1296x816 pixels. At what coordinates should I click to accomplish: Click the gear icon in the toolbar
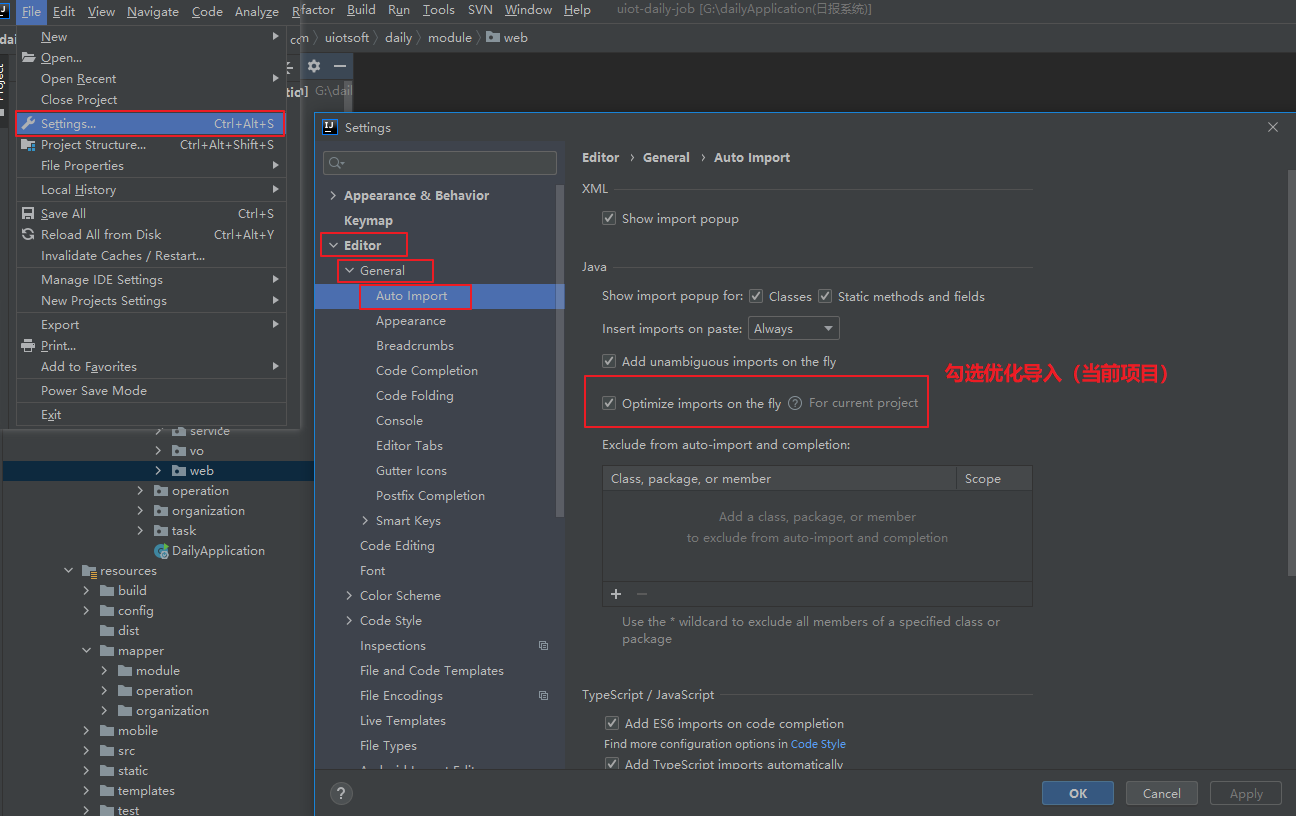[x=313, y=66]
